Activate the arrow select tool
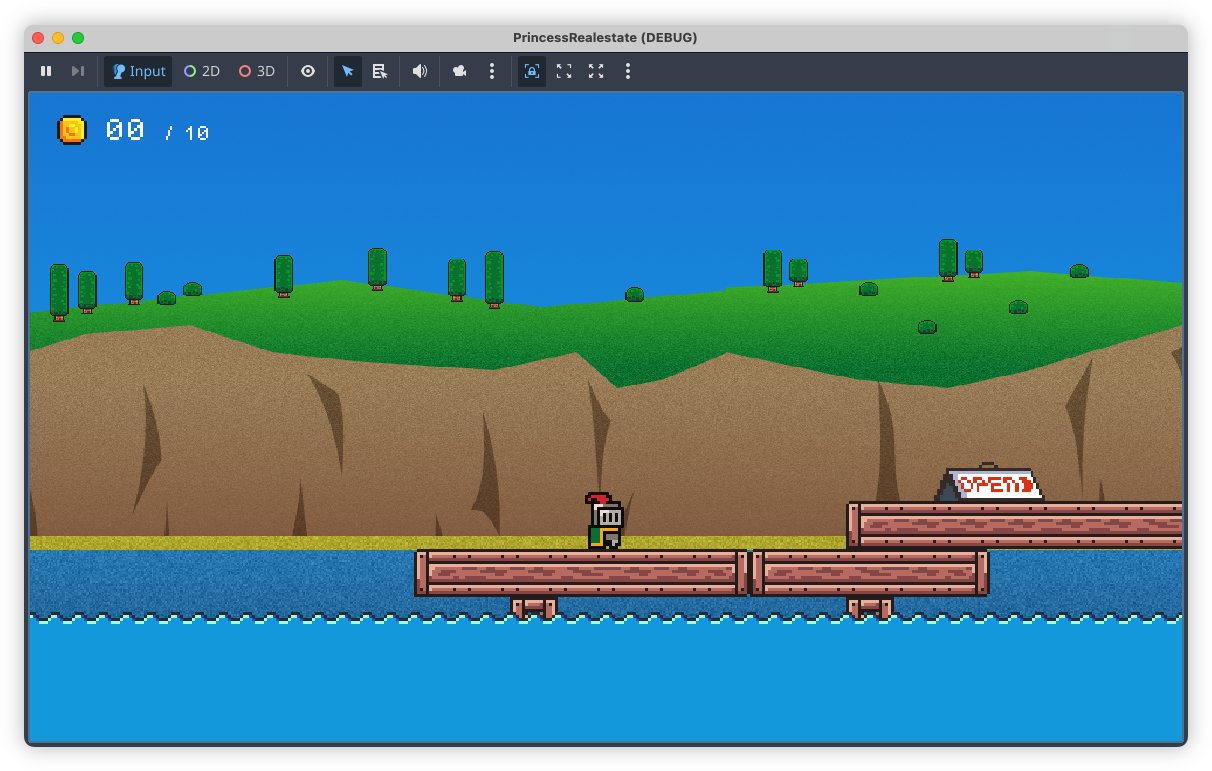This screenshot has width=1212, height=771. point(348,71)
